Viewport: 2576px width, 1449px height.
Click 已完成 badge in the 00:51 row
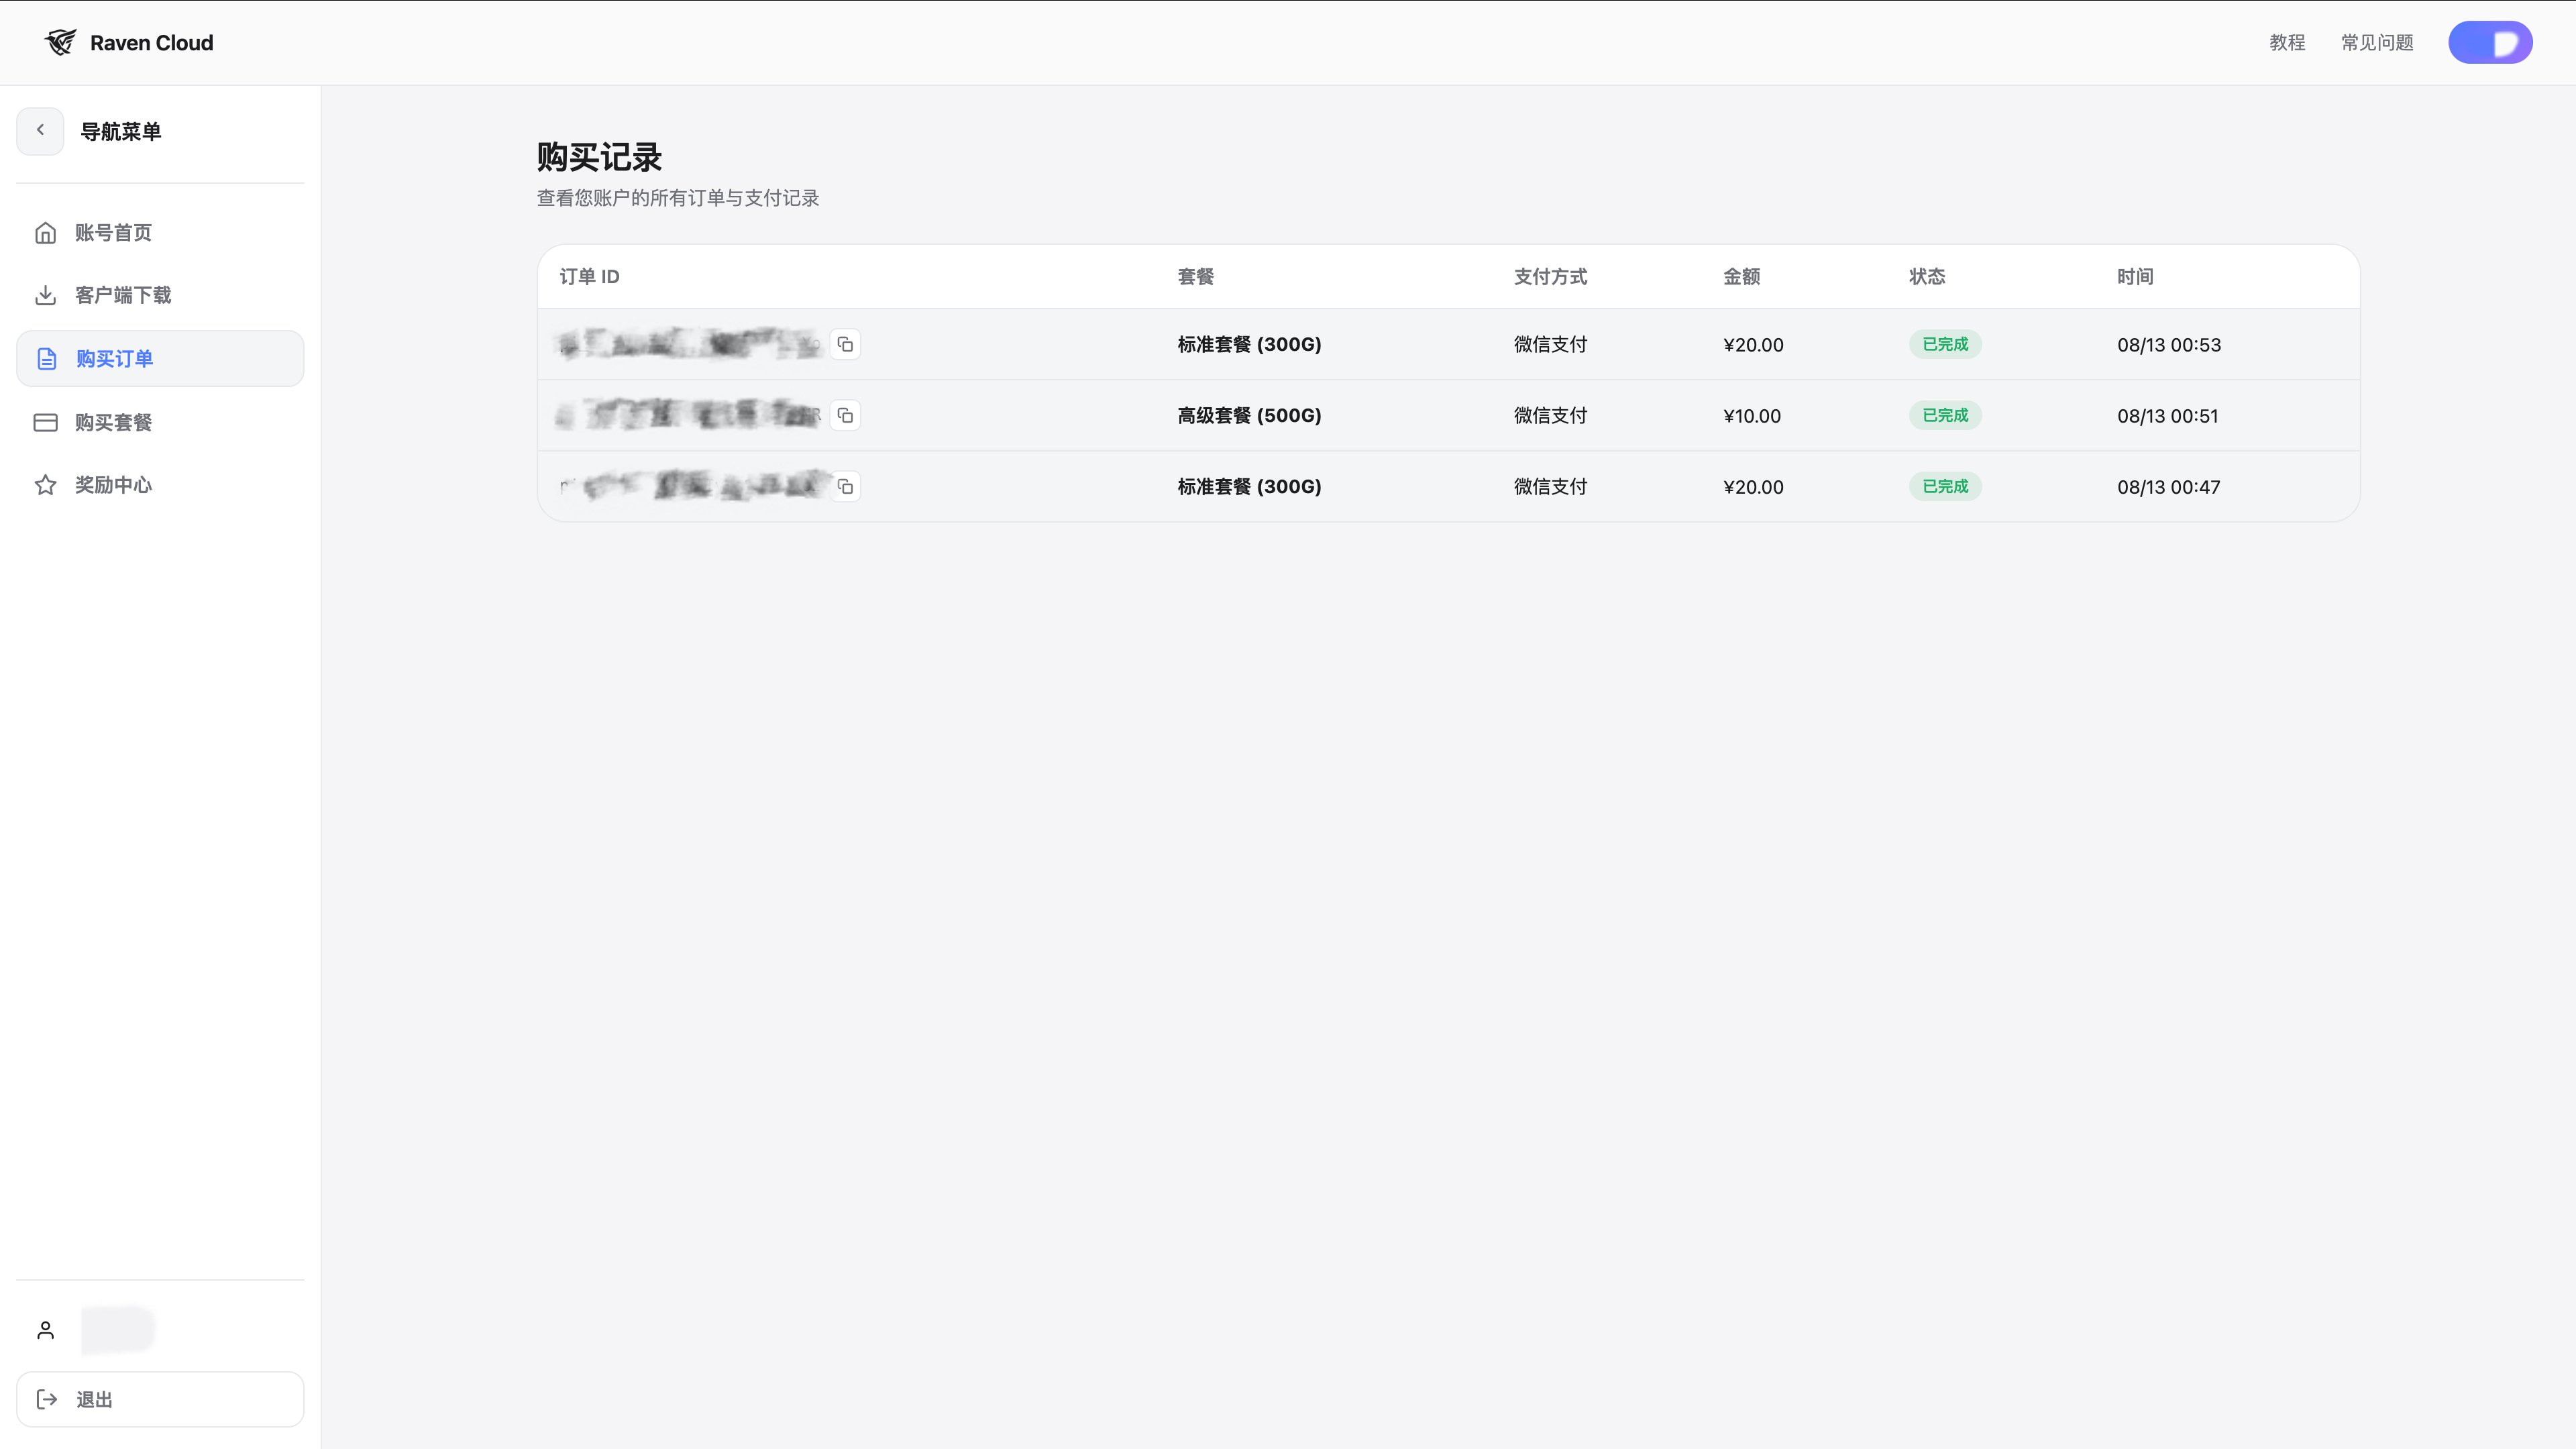1945,415
